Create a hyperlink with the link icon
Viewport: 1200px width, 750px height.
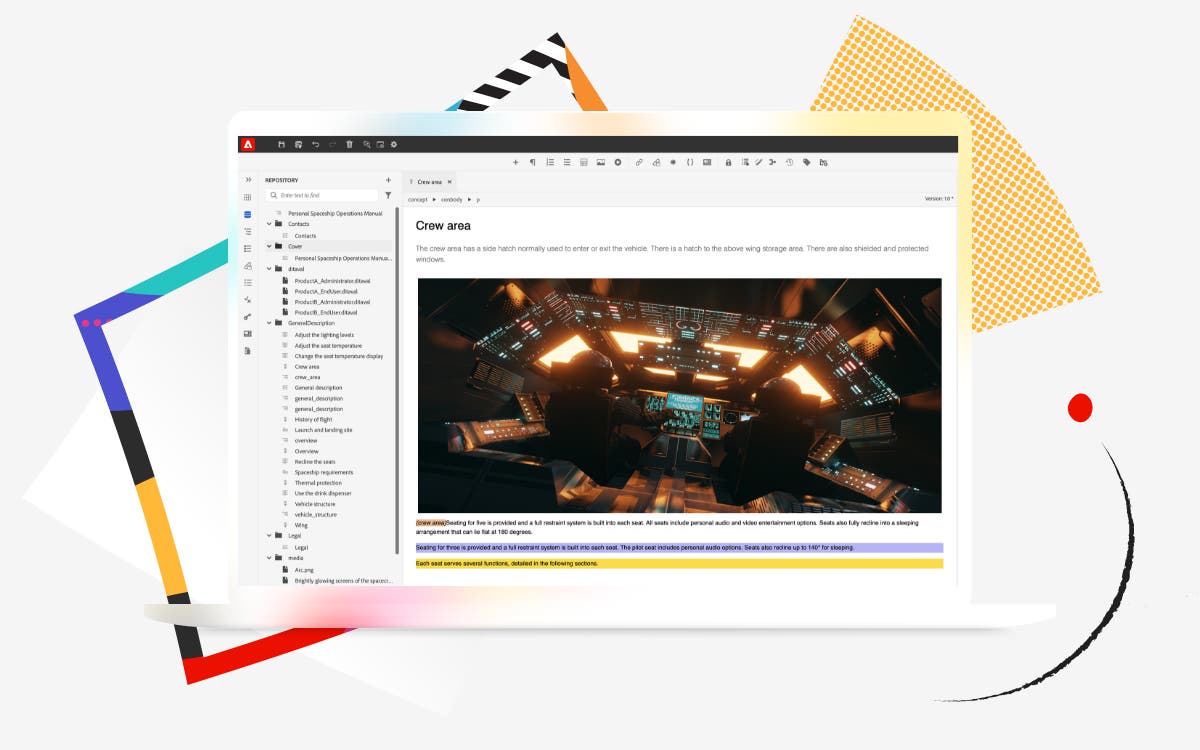click(x=638, y=161)
